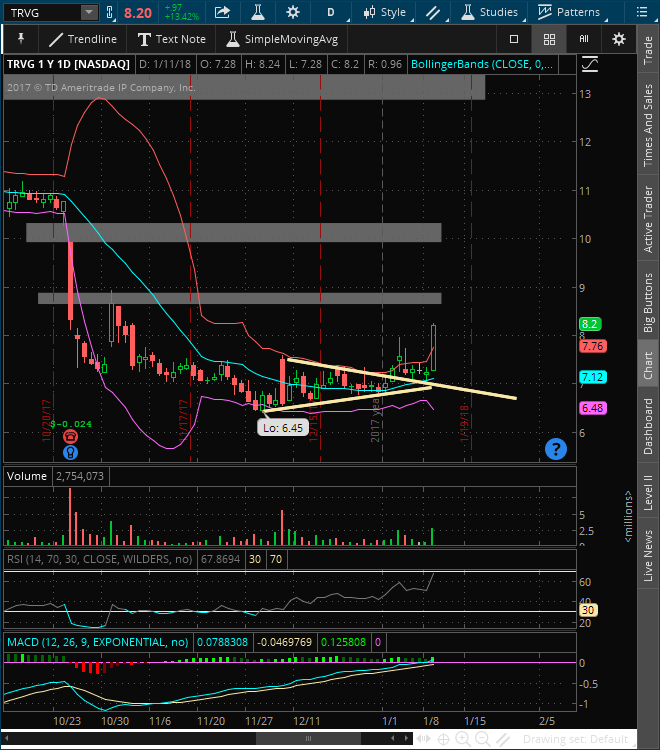The width and height of the screenshot is (660, 750).
Task: Click the scrollbar small left arrow near right end
Action: coord(393,739)
